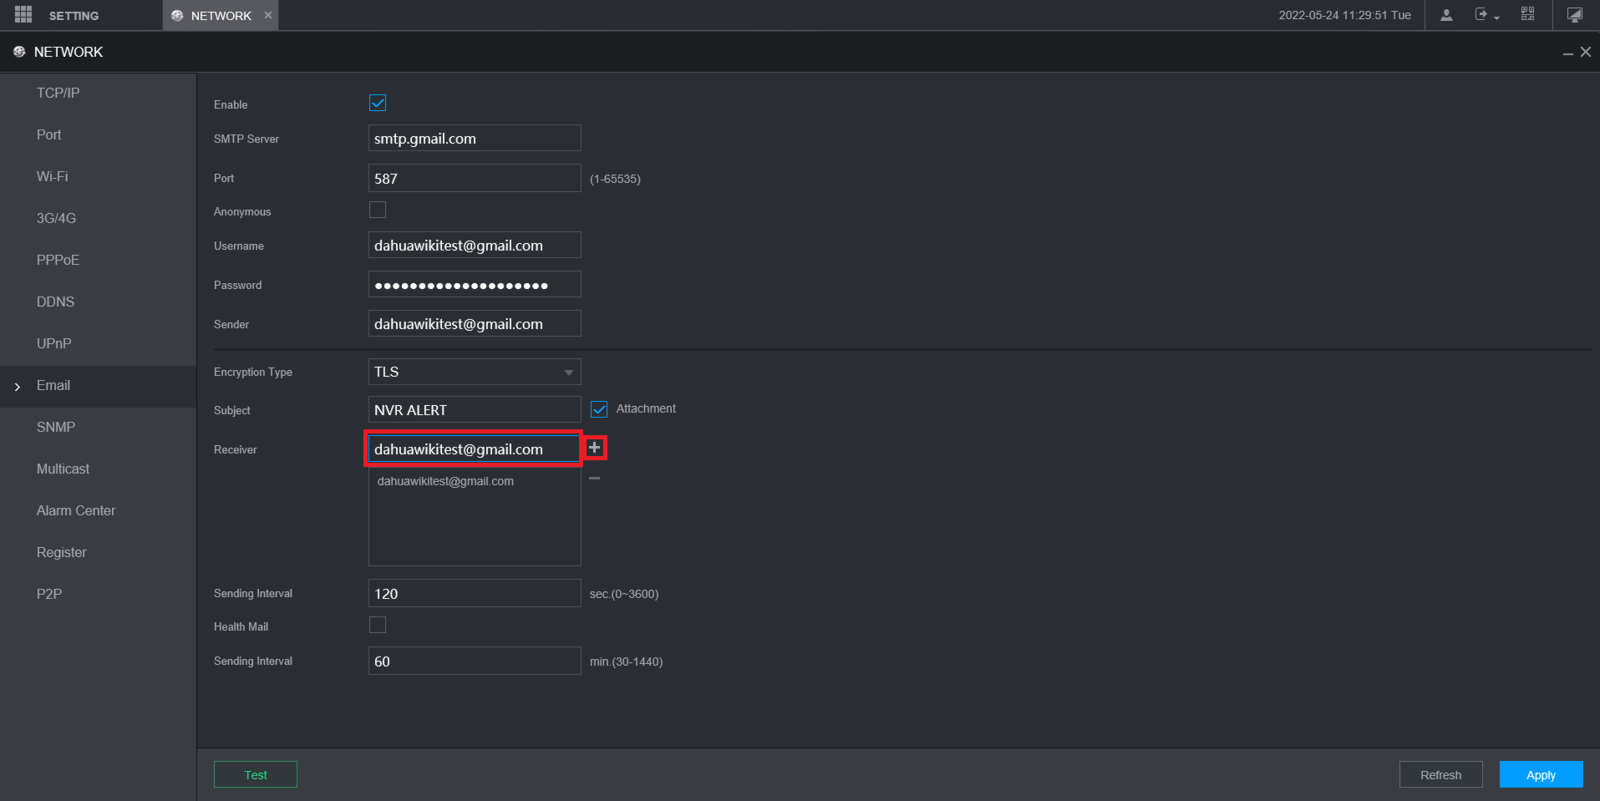Viewport: 1600px width, 801px height.
Task: Click the QR code icon
Action: click(x=1527, y=14)
